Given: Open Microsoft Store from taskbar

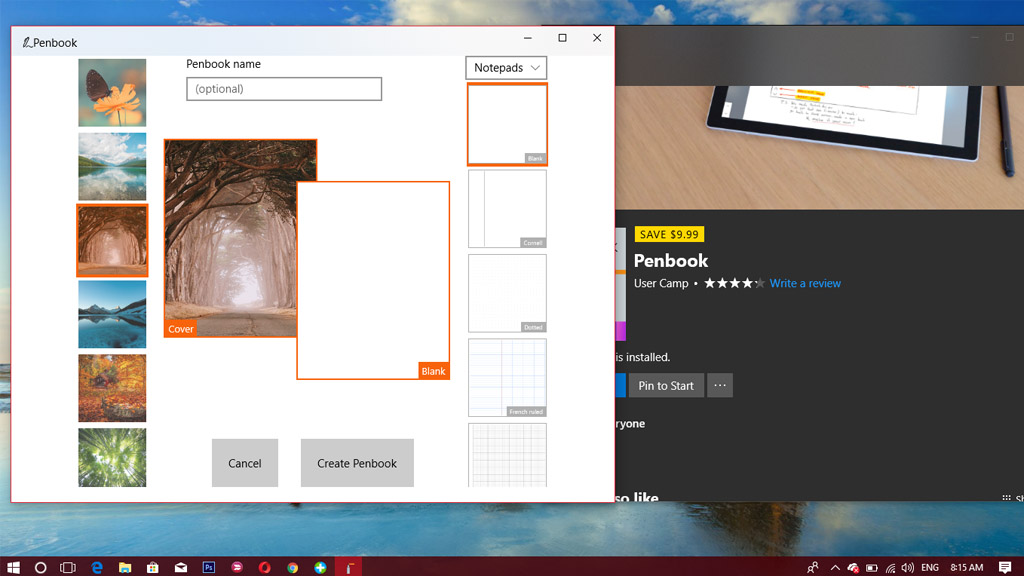Looking at the screenshot, I should pyautogui.click(x=153, y=568).
